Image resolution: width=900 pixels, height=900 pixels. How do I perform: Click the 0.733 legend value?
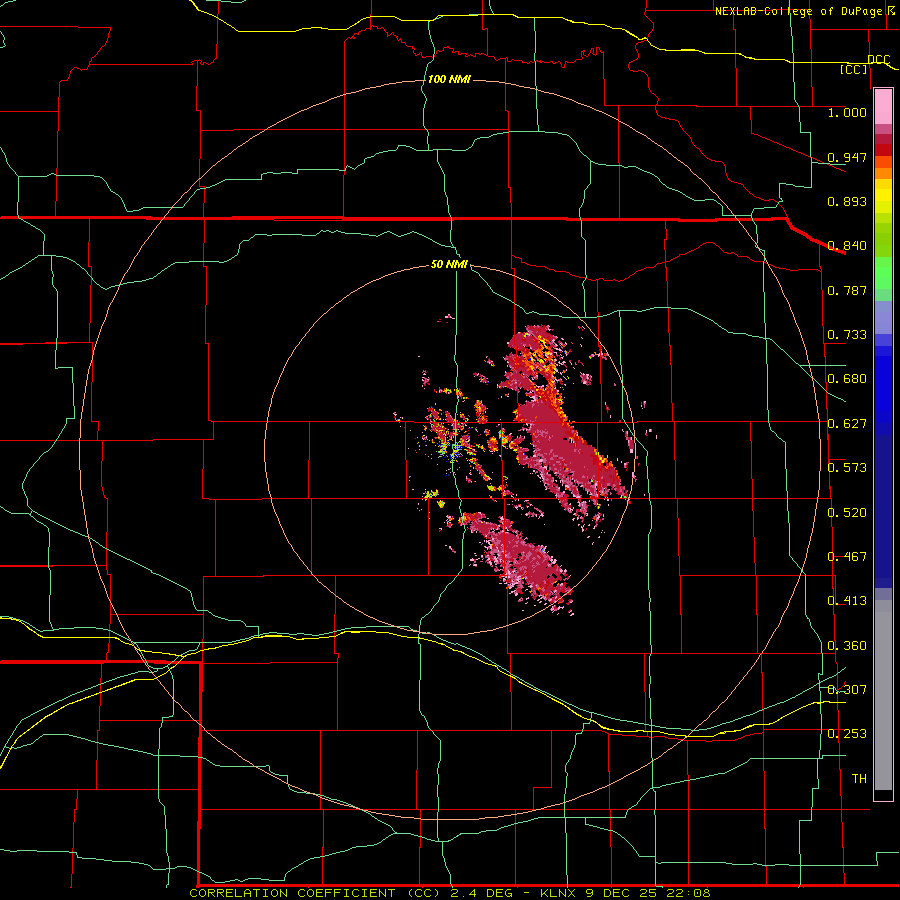tap(847, 335)
